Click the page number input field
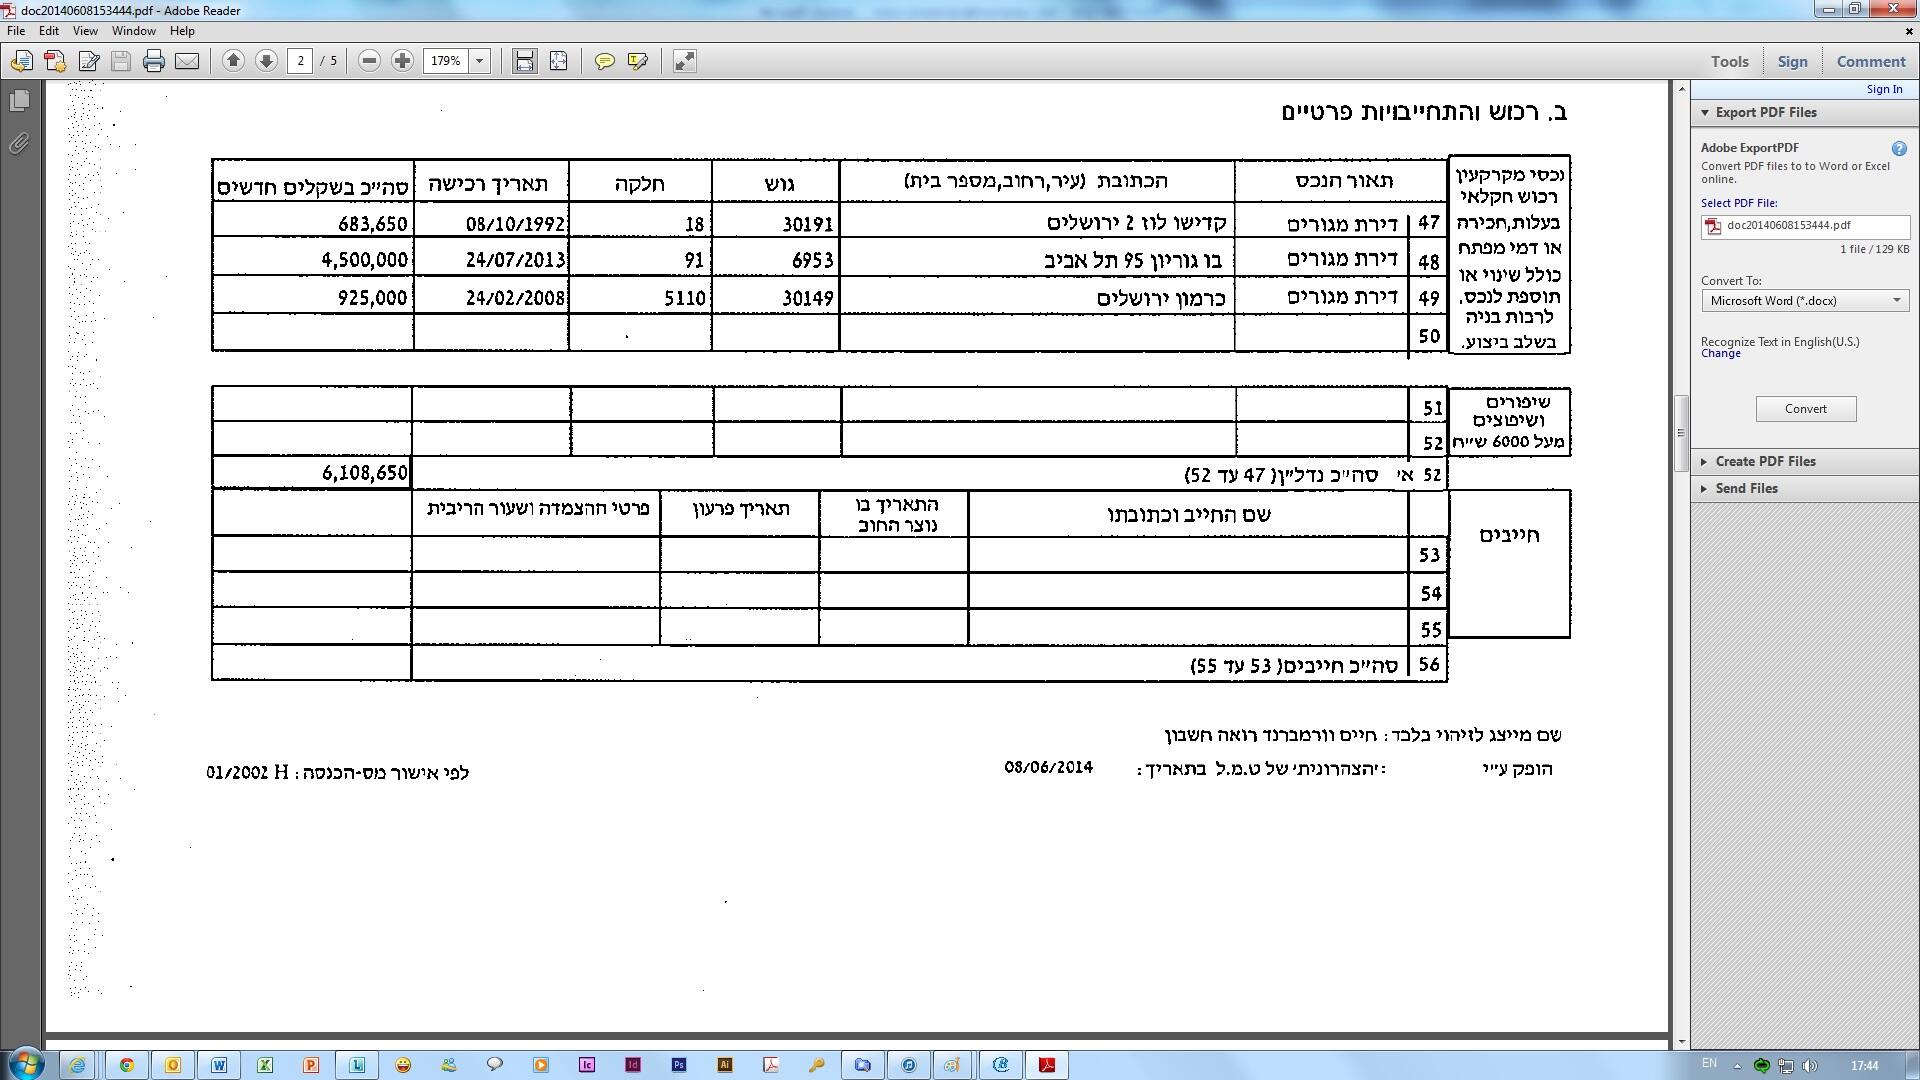The image size is (1920, 1080). click(x=301, y=61)
